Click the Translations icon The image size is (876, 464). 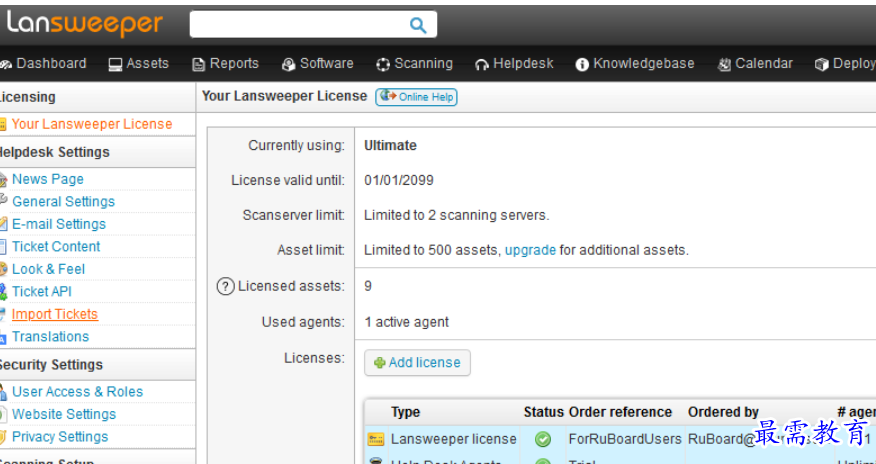point(3,337)
